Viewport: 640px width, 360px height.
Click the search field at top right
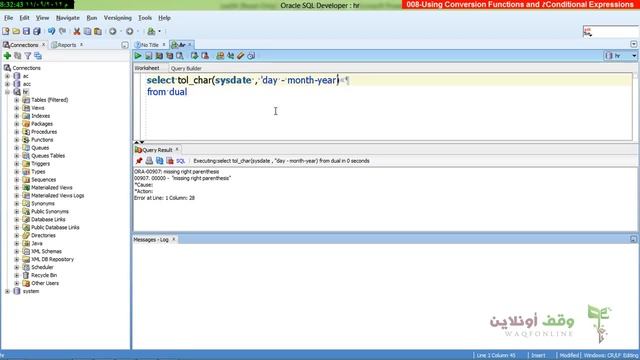pos(610,31)
